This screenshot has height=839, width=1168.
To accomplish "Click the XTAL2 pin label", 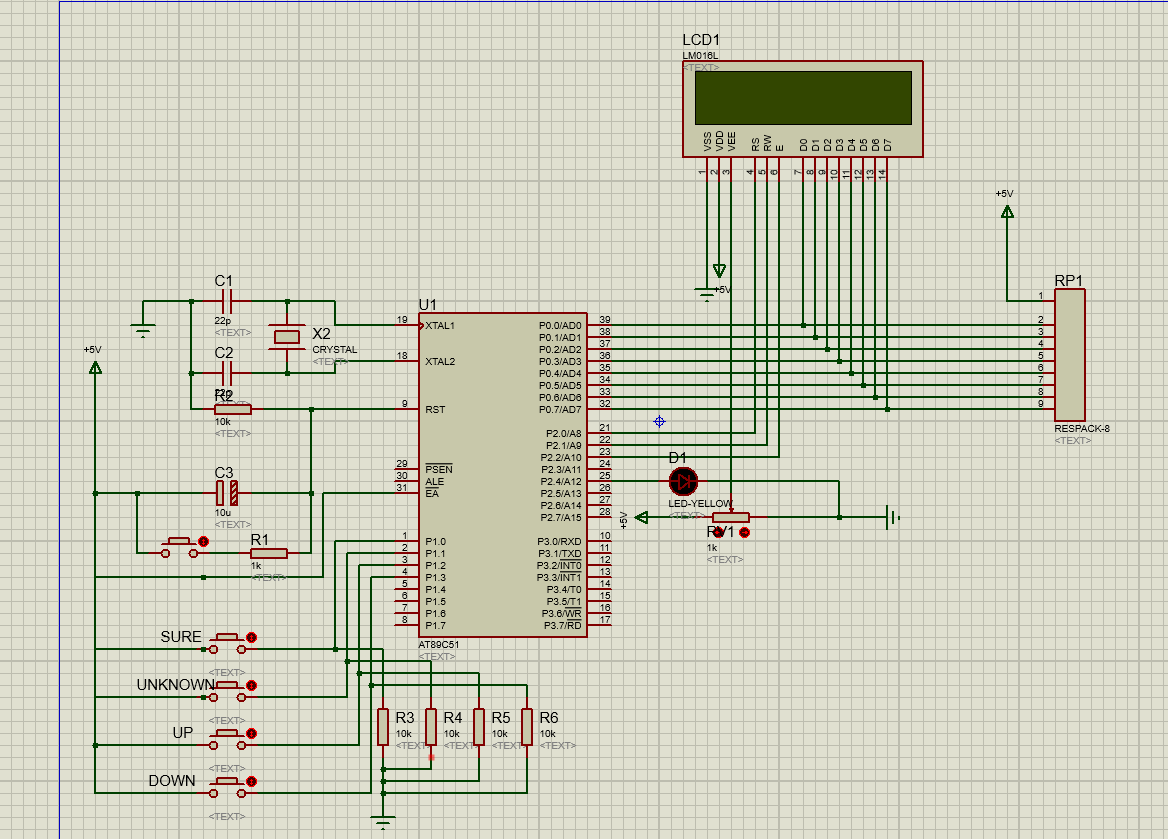I will point(439,361).
